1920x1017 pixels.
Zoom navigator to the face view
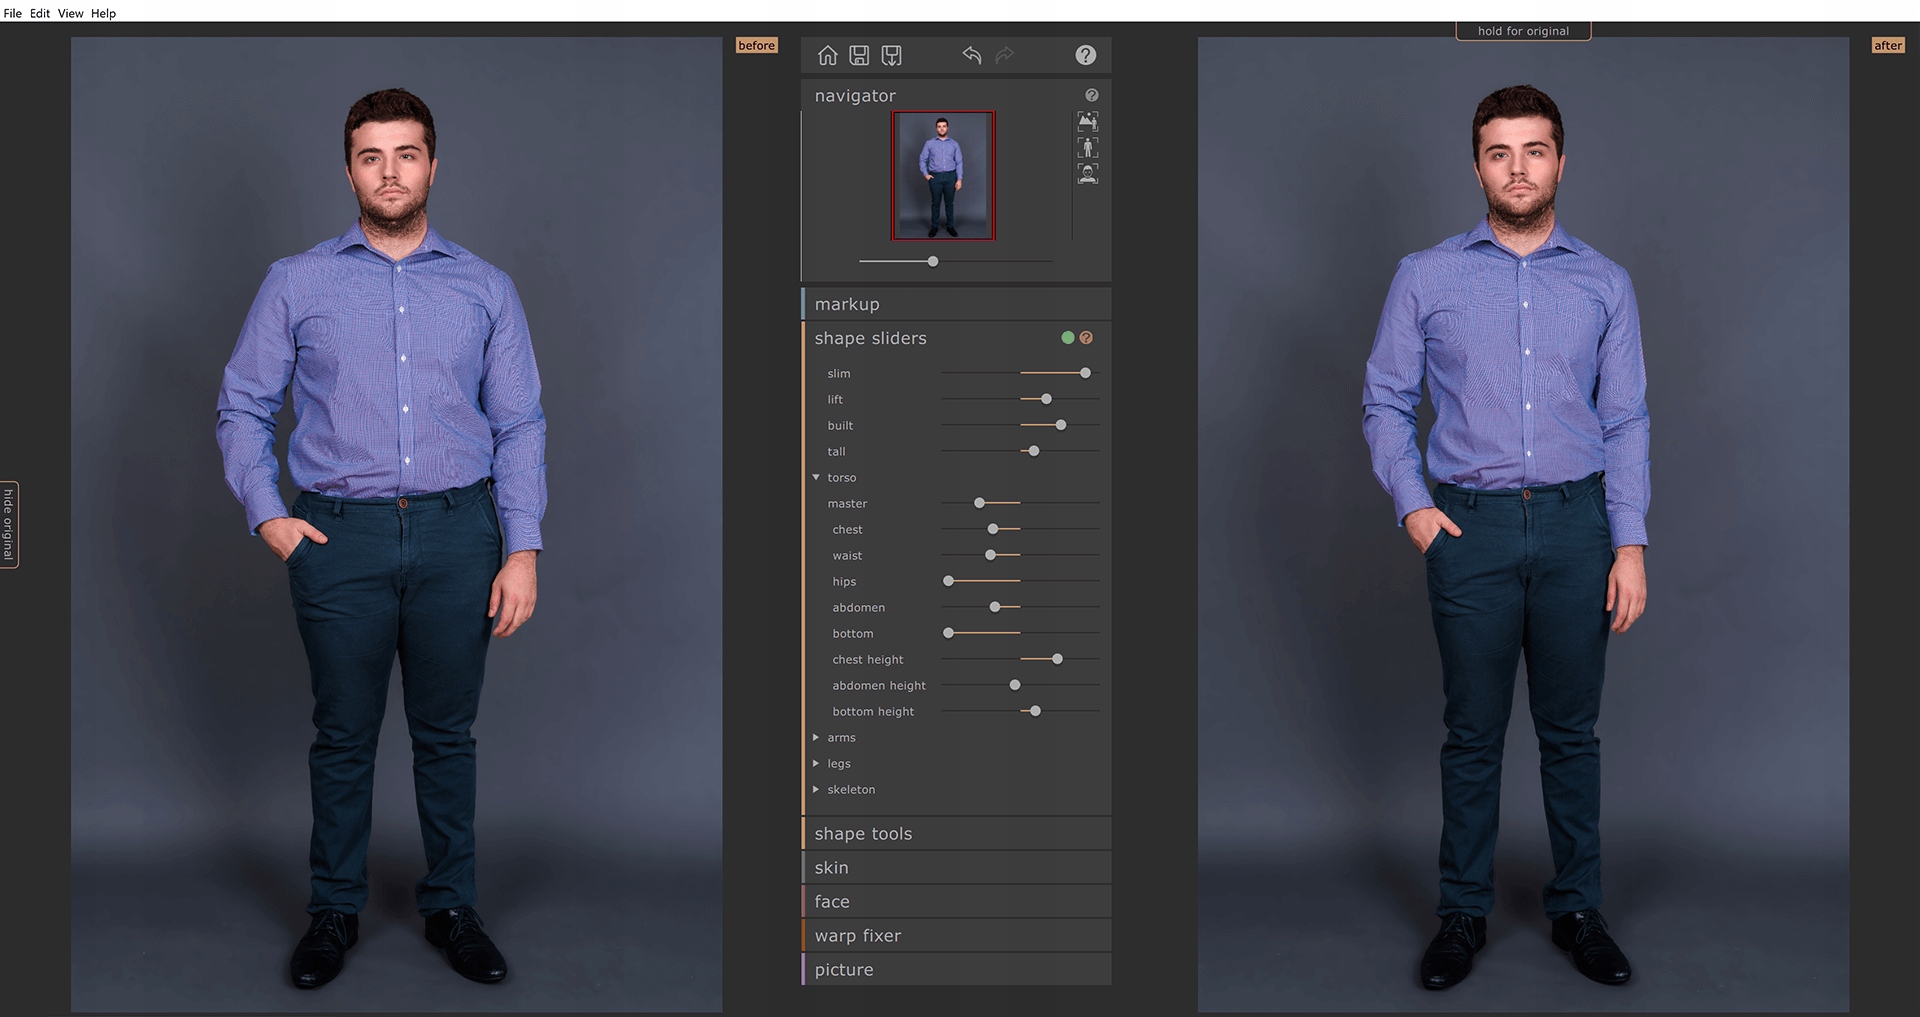[x=1087, y=174]
